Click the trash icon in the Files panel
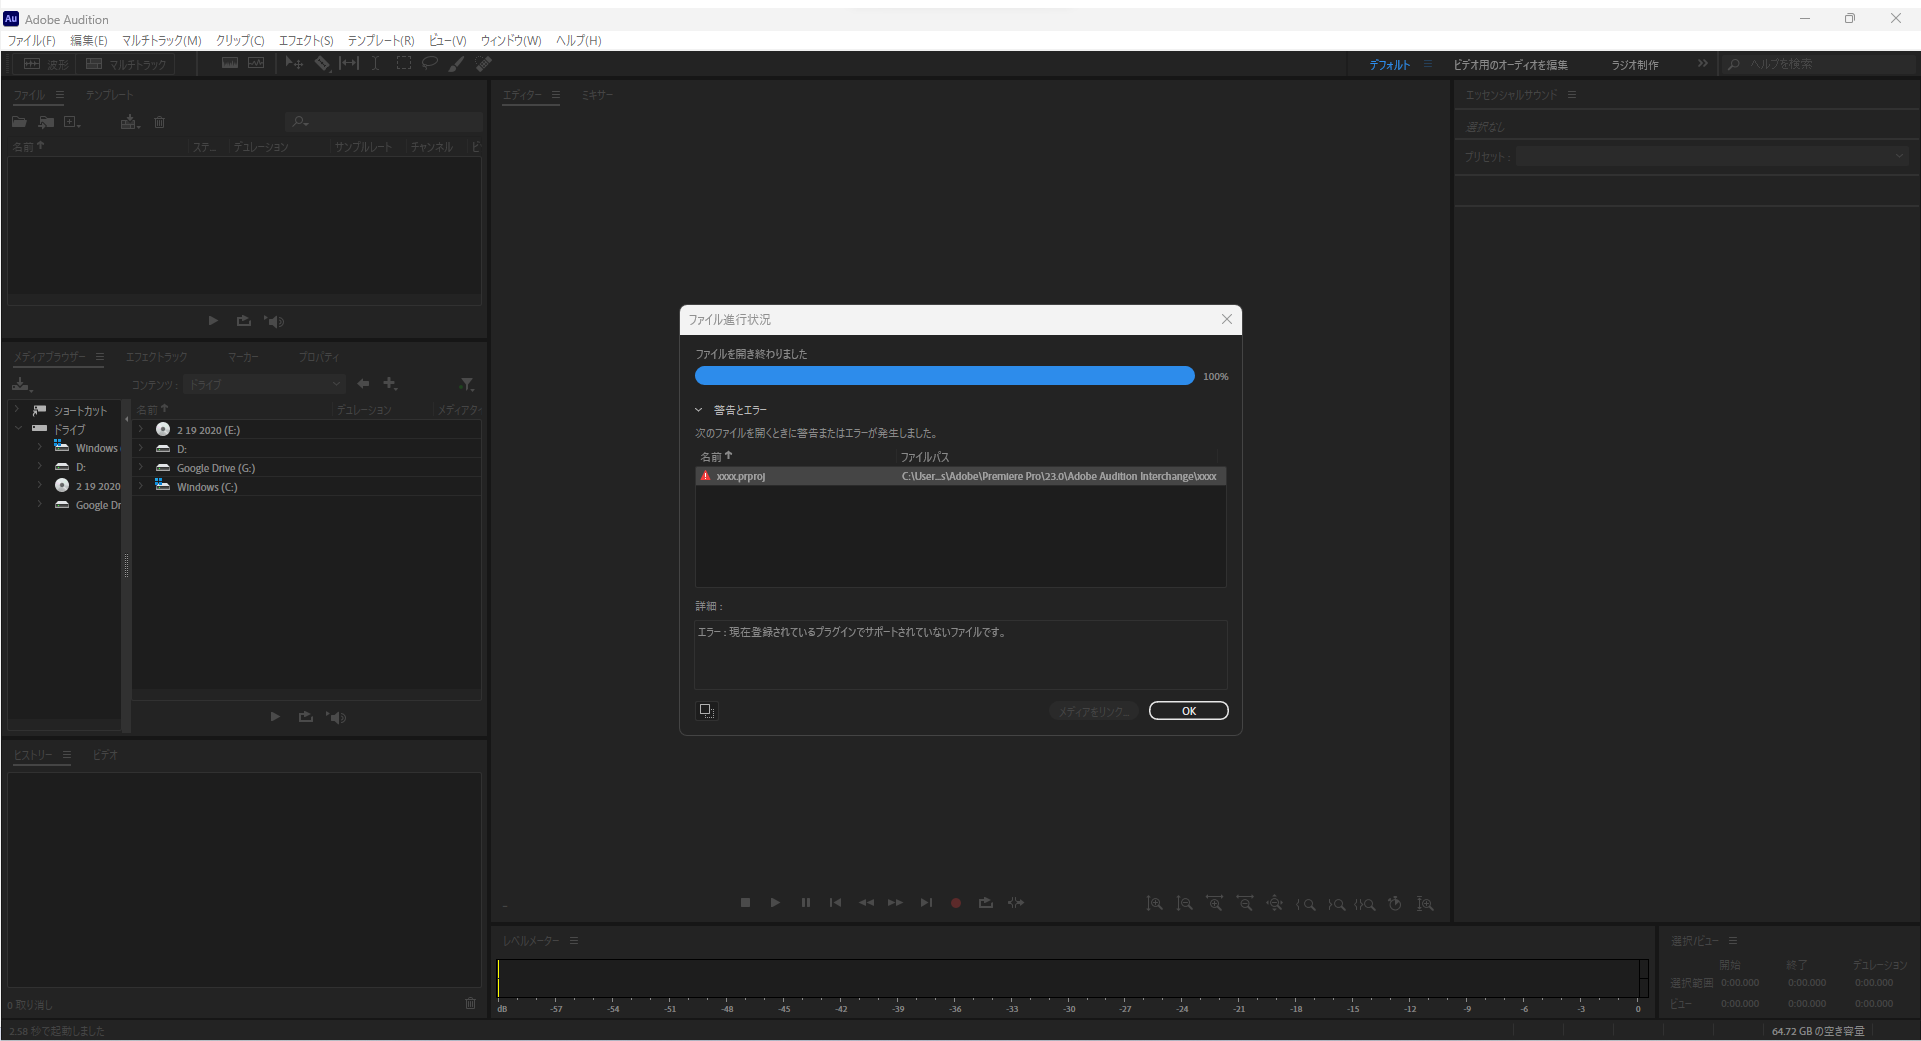Image resolution: width=1921 pixels, height=1041 pixels. [160, 121]
